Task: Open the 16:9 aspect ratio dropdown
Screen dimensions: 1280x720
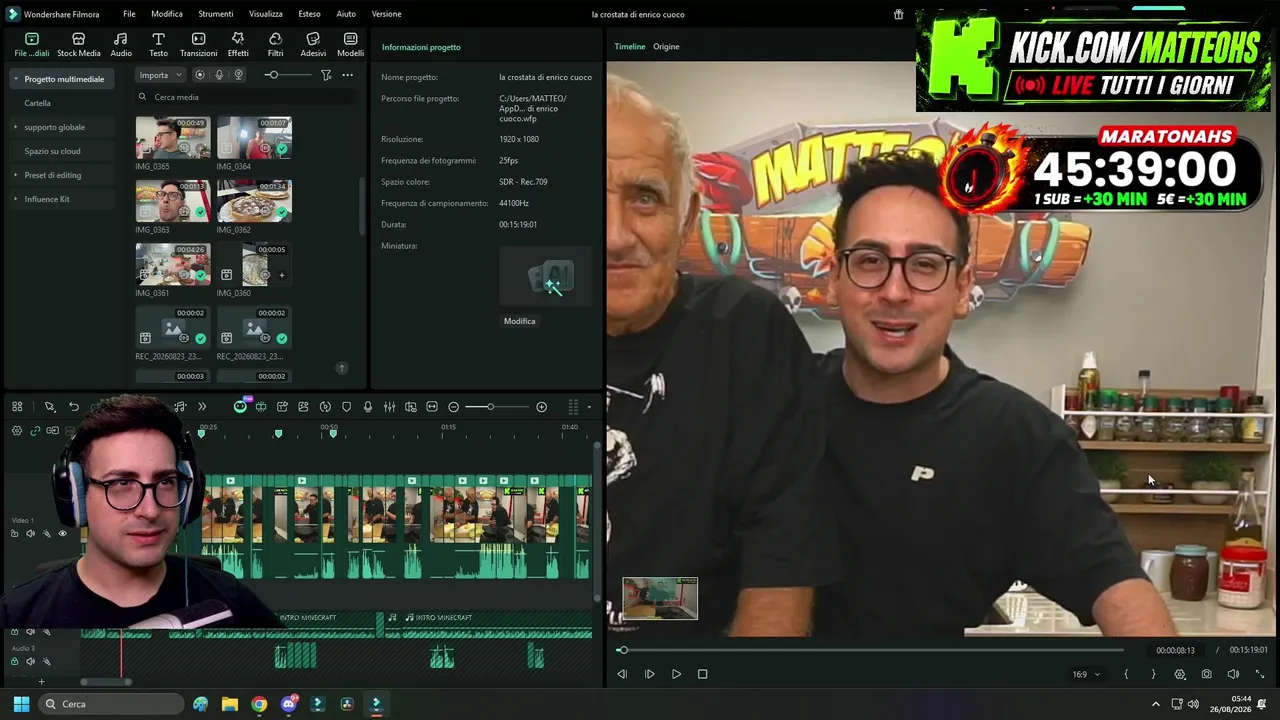Action: tap(1086, 675)
